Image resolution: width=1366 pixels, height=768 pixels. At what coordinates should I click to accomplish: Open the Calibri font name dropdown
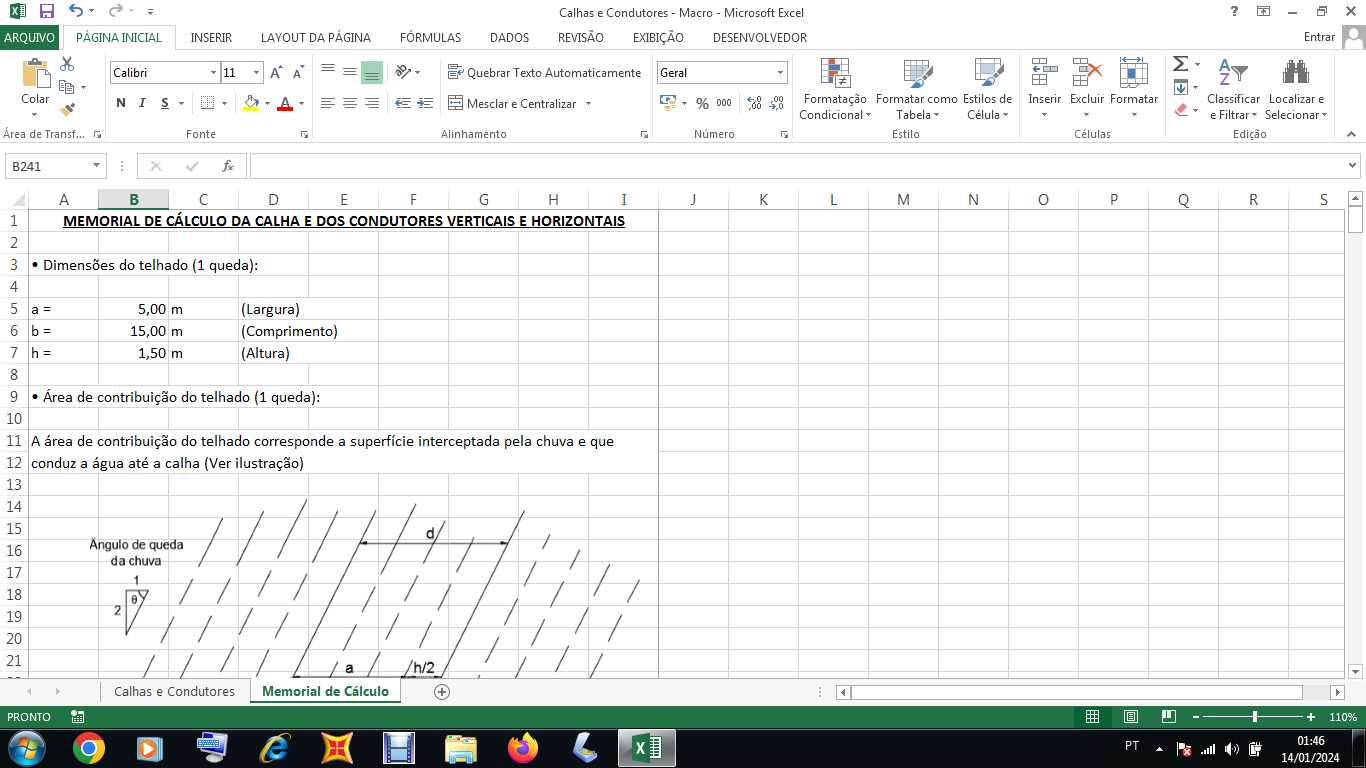pyautogui.click(x=213, y=73)
